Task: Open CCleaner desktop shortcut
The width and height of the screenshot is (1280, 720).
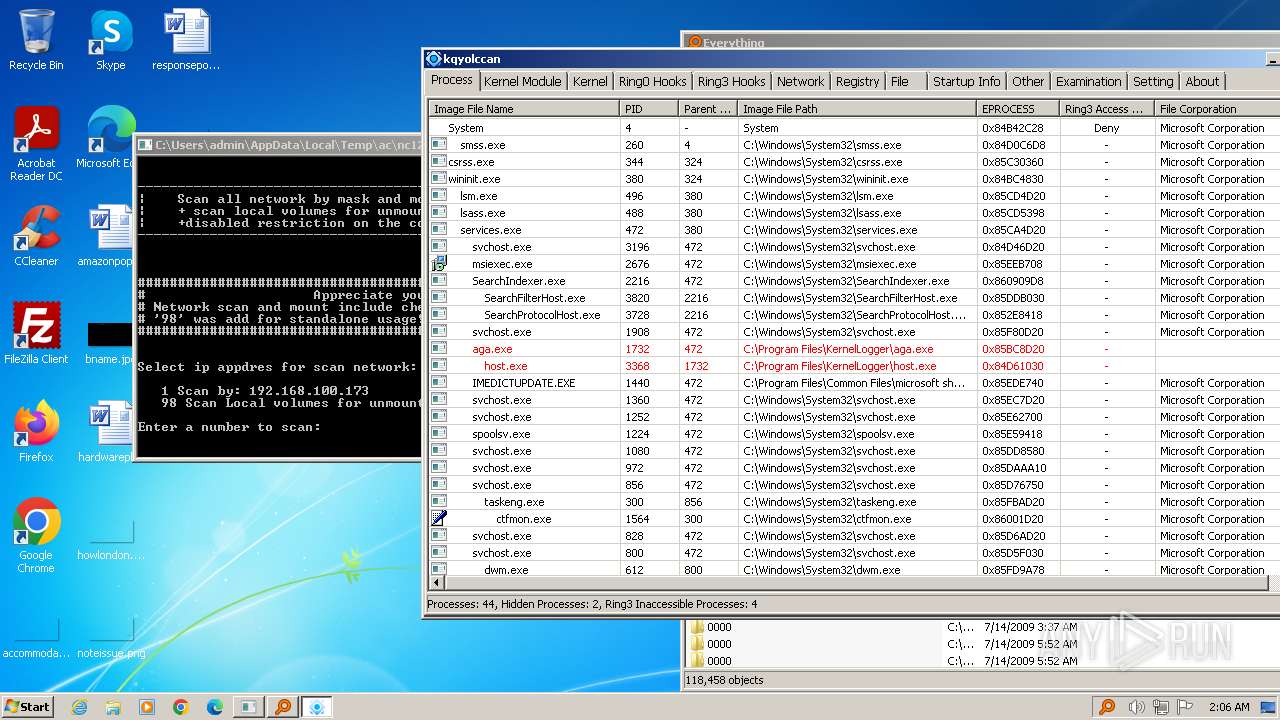Action: point(36,236)
